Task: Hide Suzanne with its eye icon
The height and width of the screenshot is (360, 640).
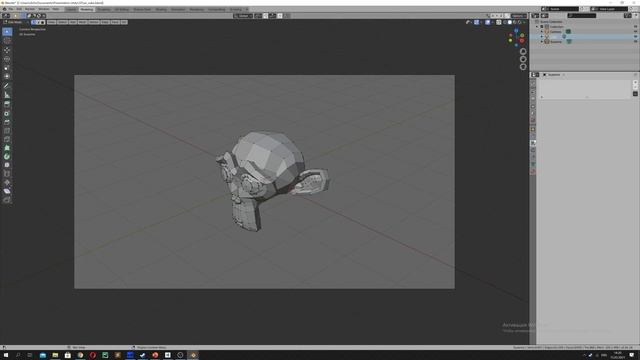Action: (635, 41)
